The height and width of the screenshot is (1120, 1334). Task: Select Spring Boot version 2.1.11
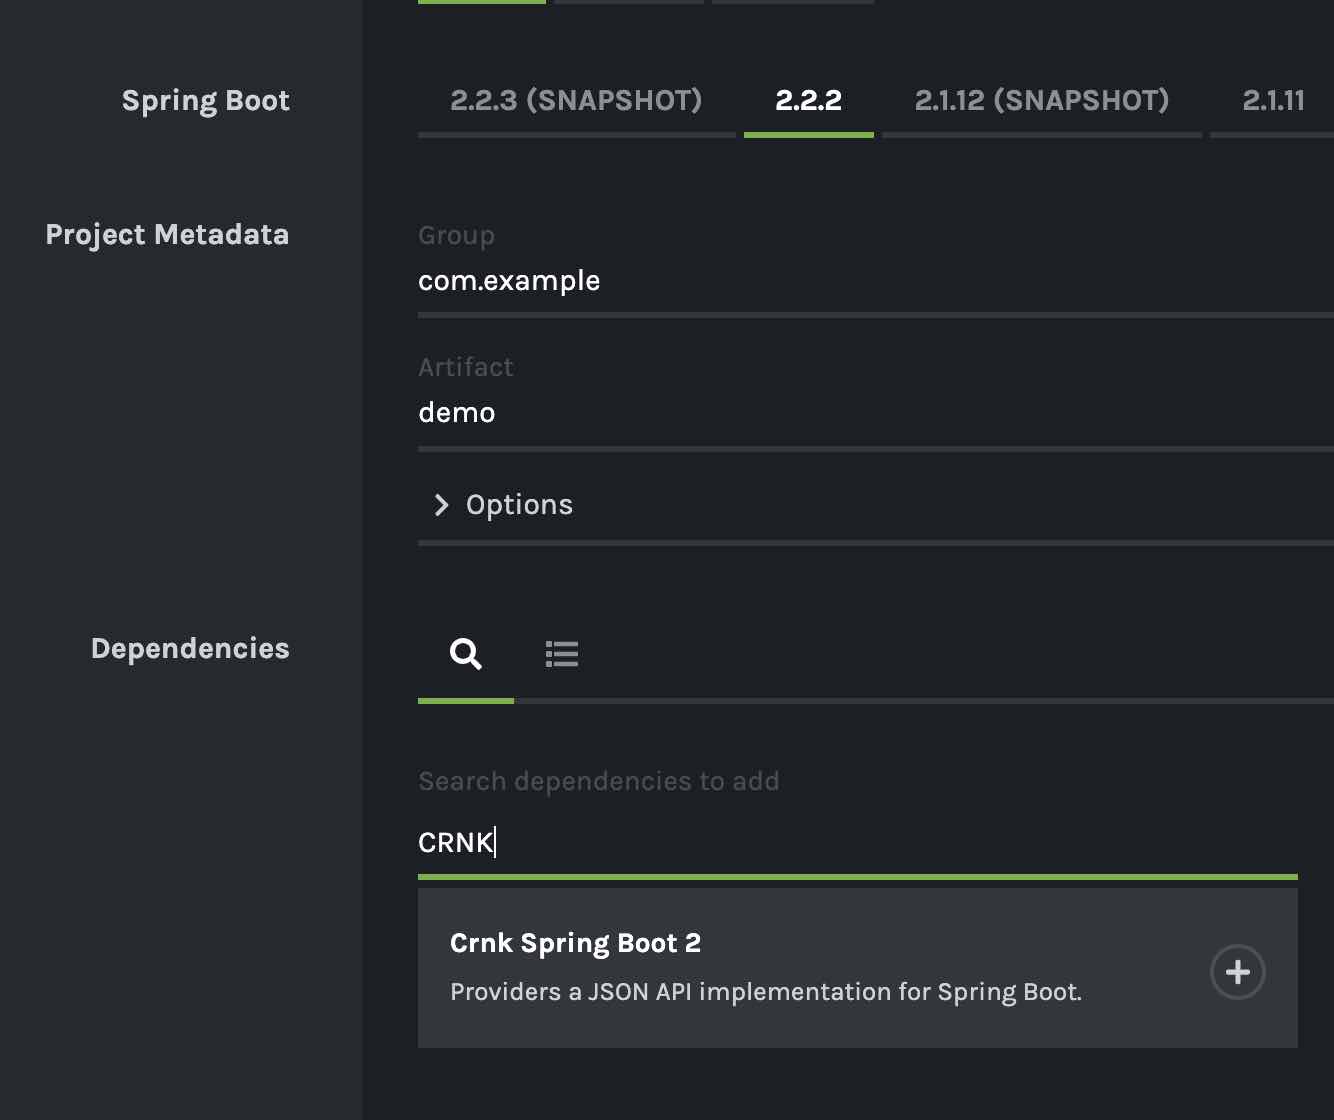coord(1274,100)
